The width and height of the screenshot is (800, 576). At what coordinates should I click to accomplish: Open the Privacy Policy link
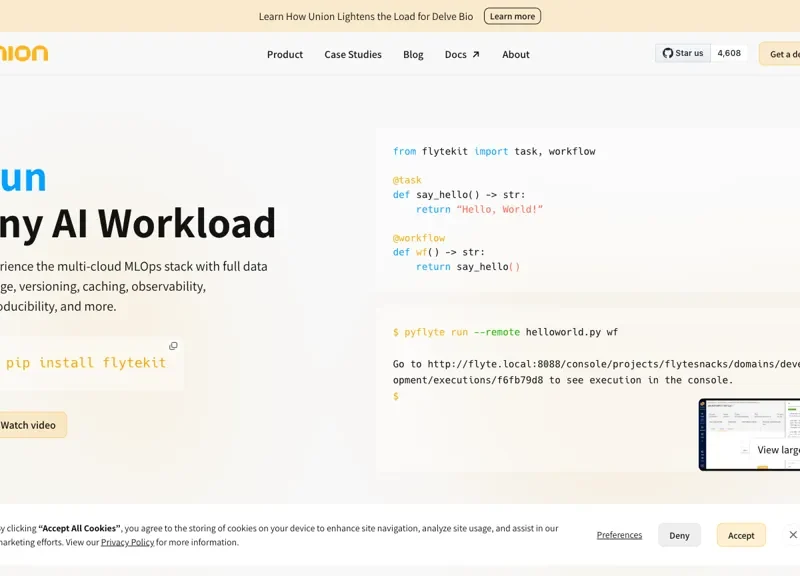pos(127,542)
